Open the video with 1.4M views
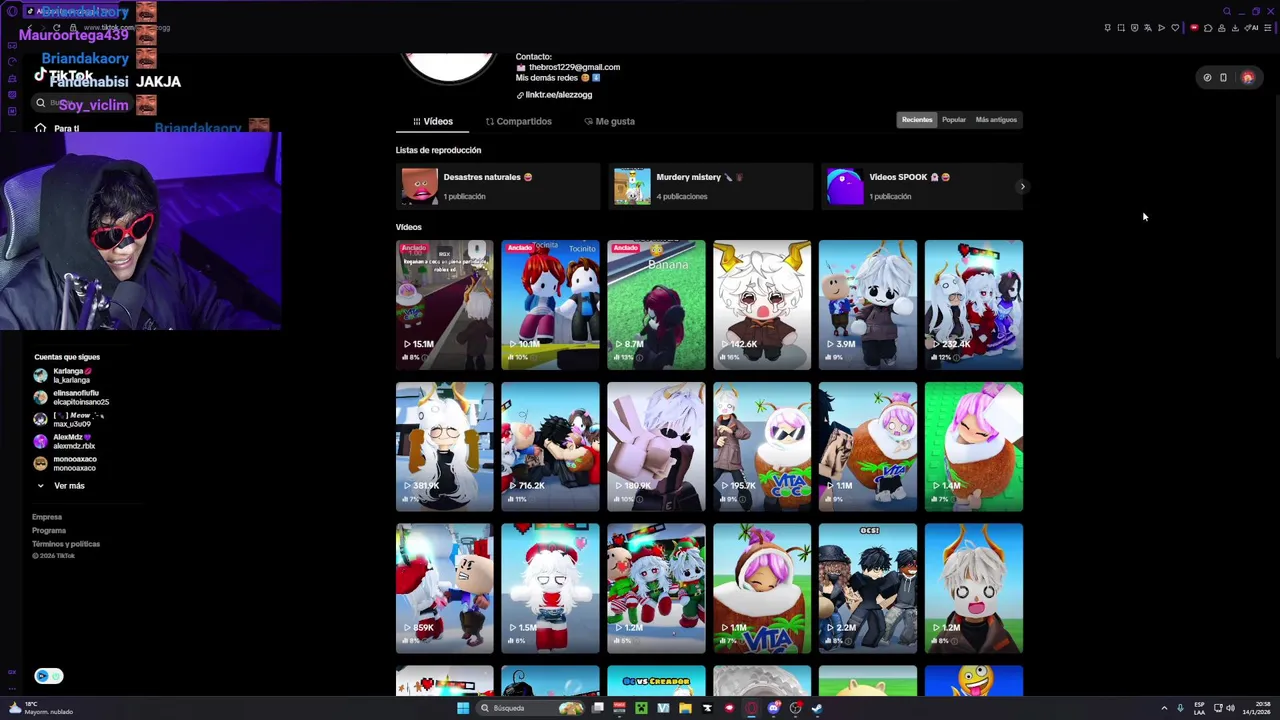 click(974, 447)
